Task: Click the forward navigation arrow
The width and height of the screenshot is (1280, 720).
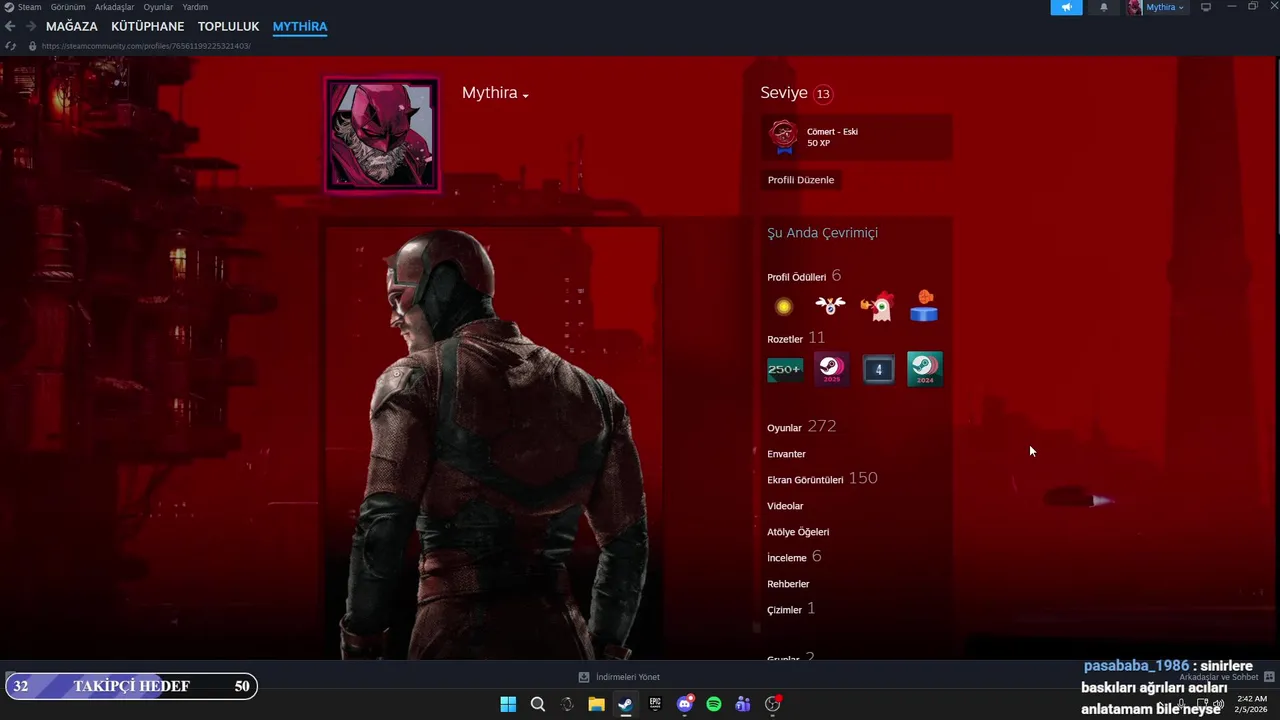Action: (31, 26)
